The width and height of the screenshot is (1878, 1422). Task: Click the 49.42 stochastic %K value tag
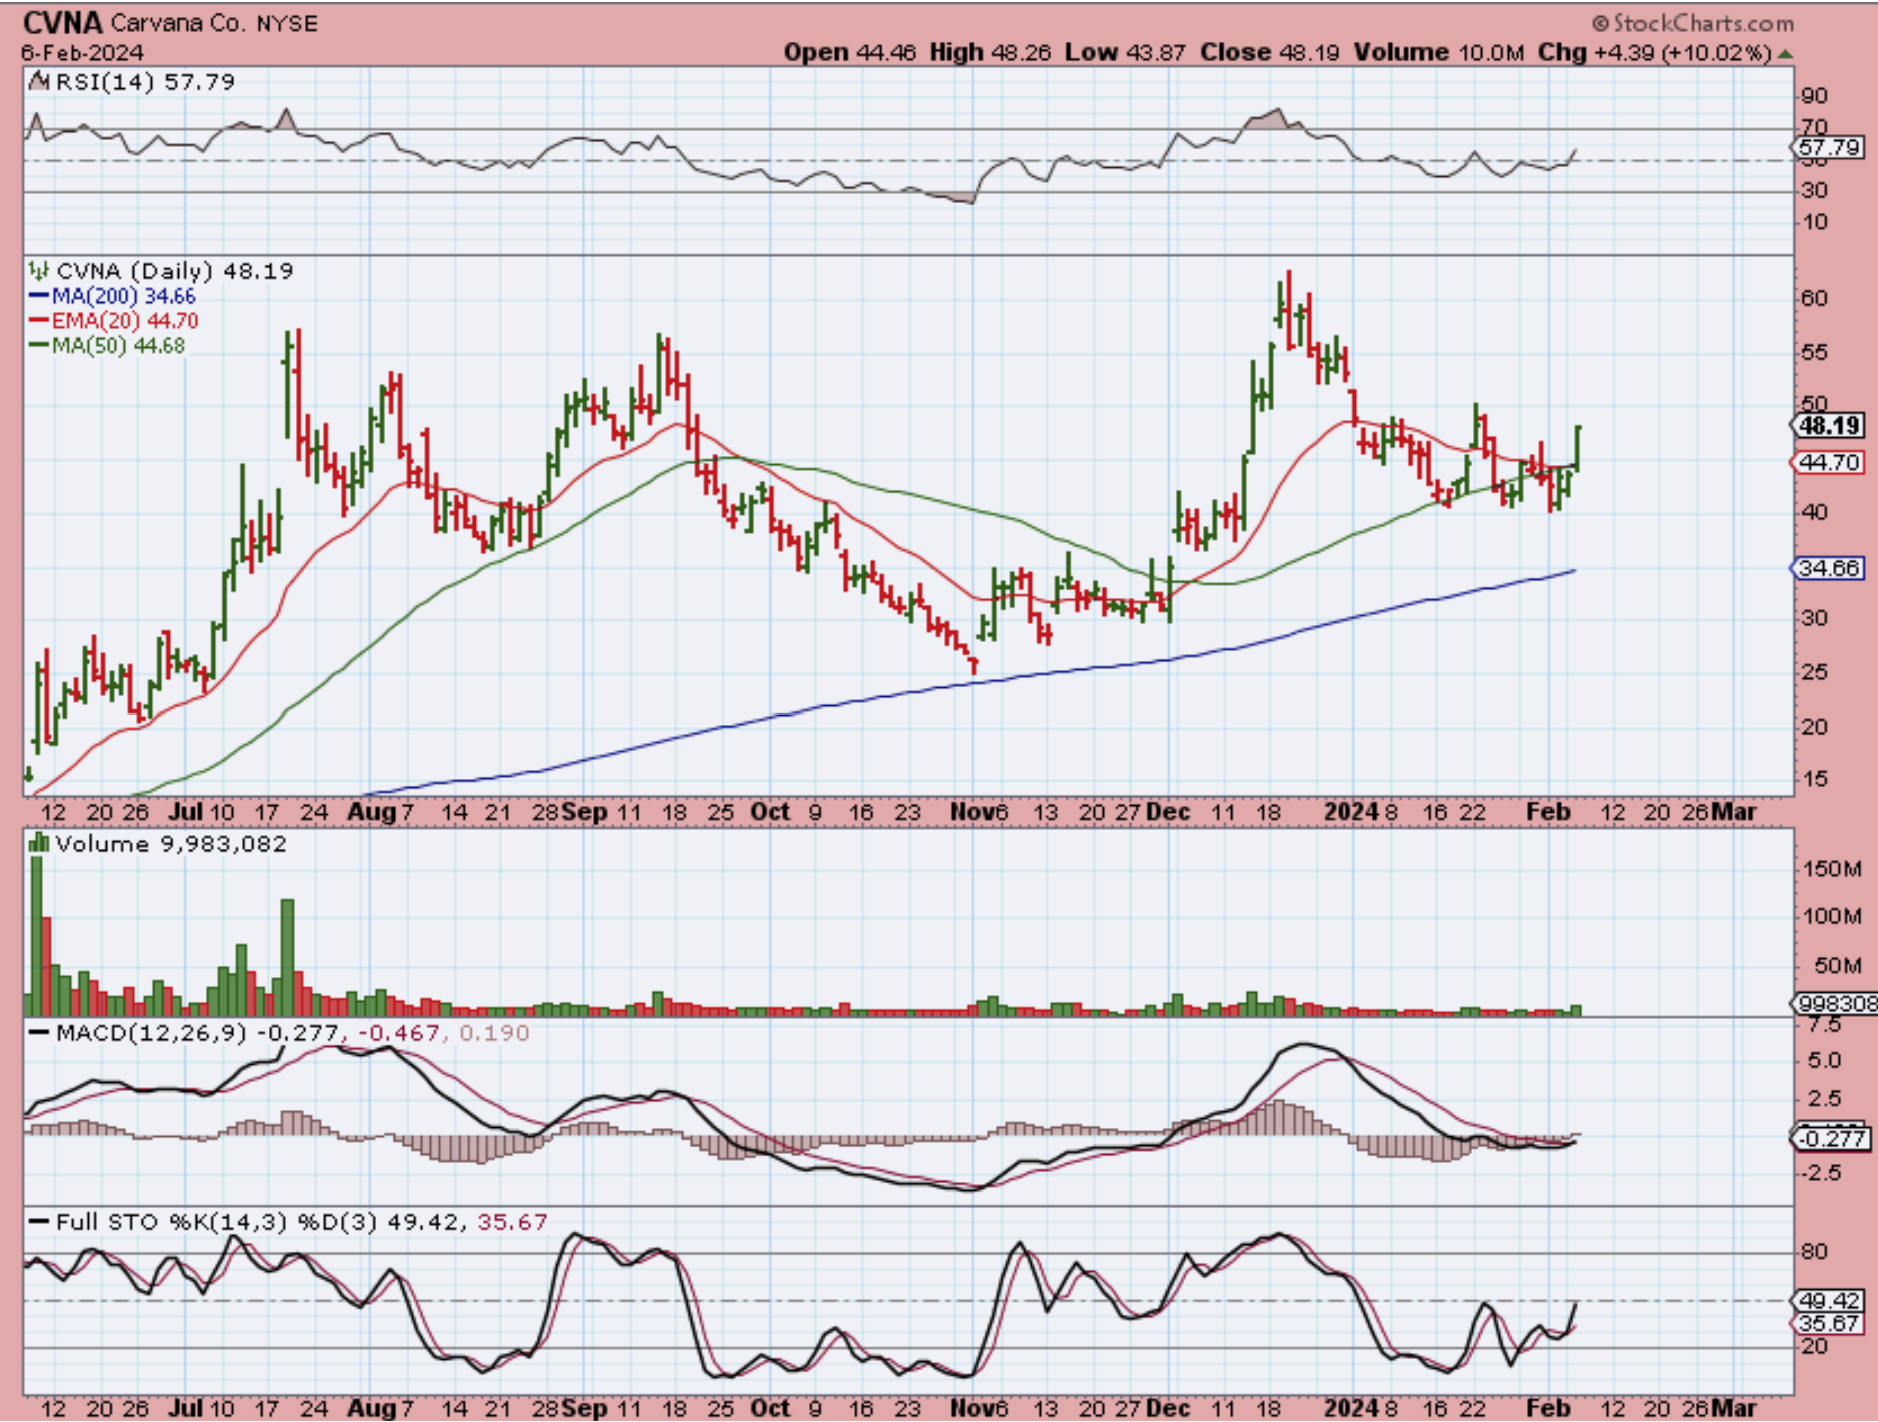[1829, 1300]
